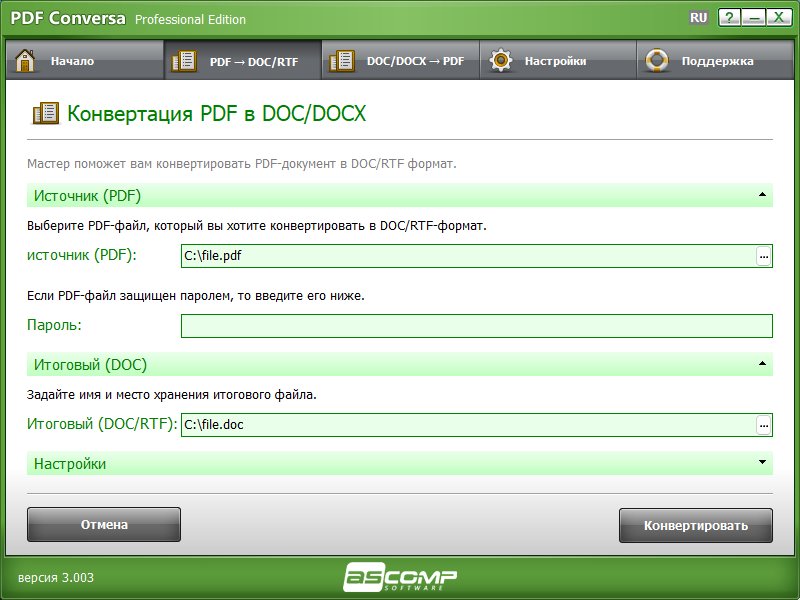Image resolution: width=800 pixels, height=600 pixels.
Task: Open the Поддержка tab
Action: click(715, 61)
